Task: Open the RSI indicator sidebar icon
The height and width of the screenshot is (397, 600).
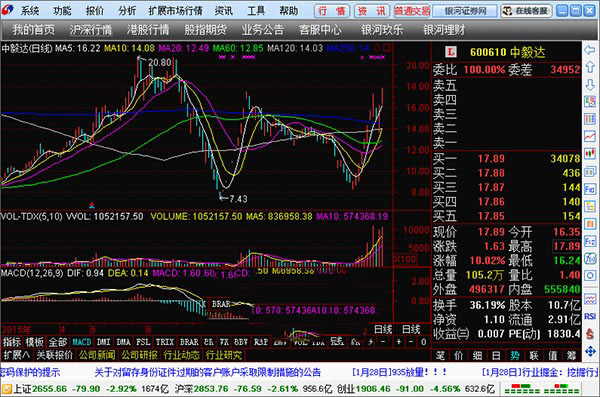Action: click(590, 316)
